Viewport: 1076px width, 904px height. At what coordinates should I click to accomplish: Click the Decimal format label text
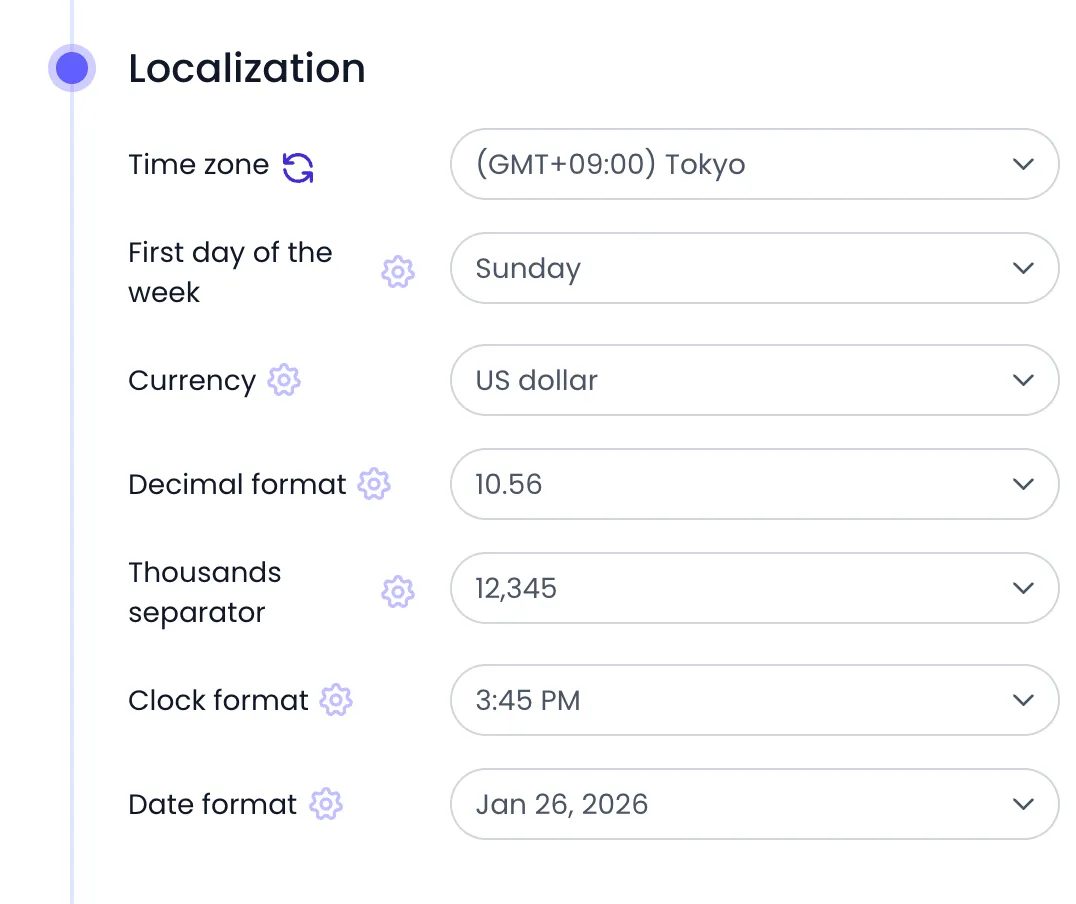pos(237,485)
